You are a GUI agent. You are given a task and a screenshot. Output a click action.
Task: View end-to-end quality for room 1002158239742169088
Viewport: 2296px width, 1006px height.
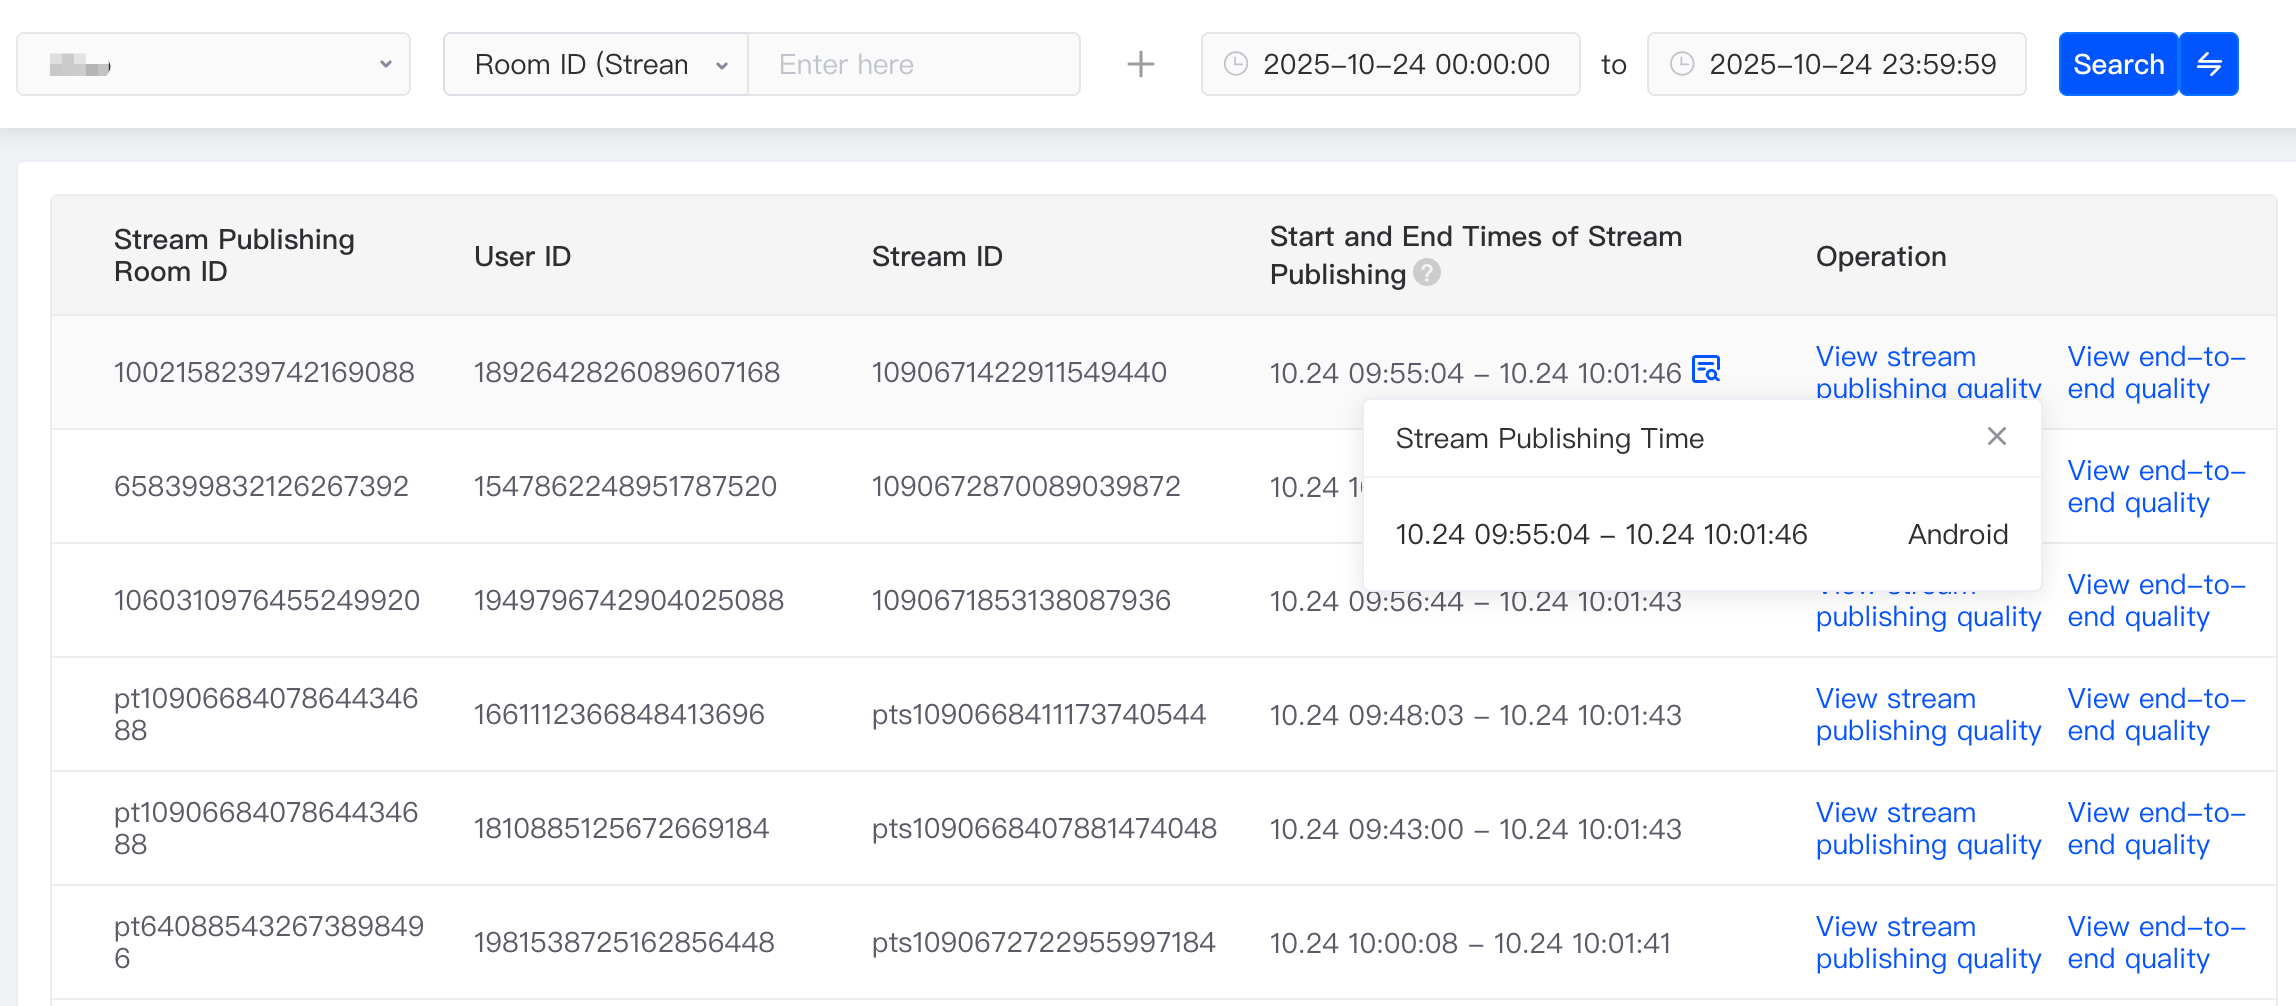(x=2155, y=372)
